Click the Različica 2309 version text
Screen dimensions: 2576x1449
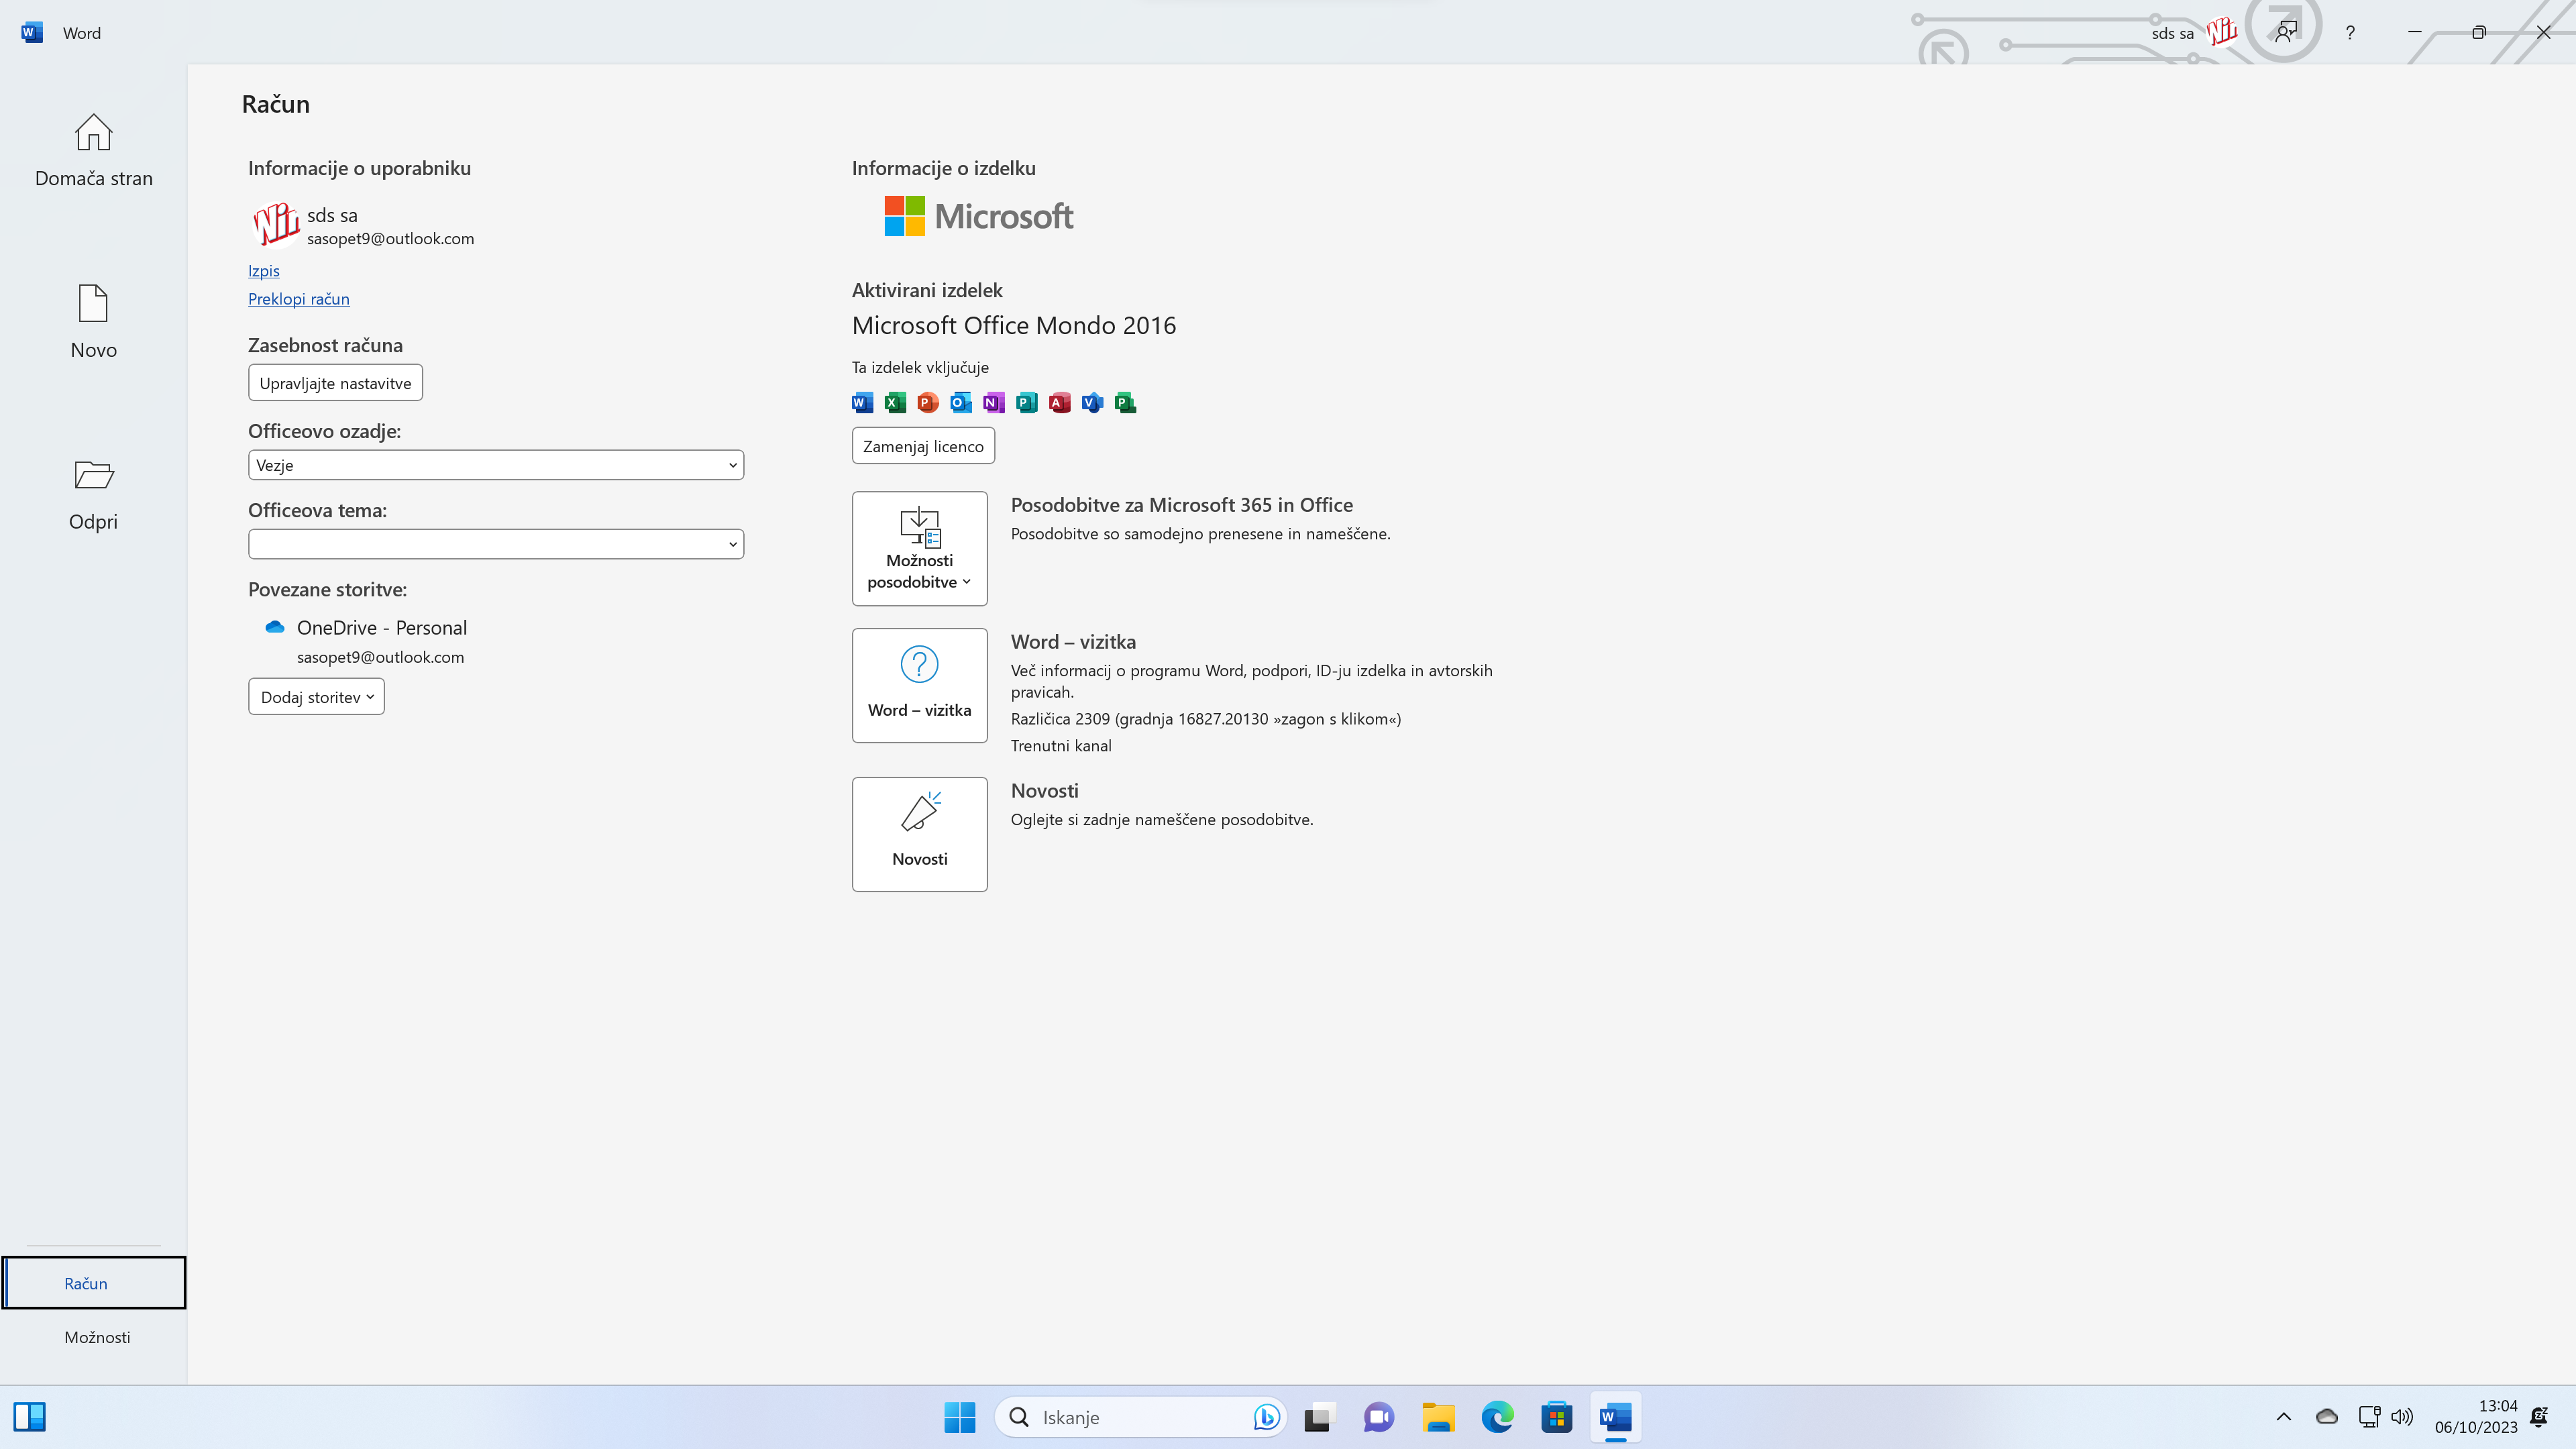[1206, 719]
